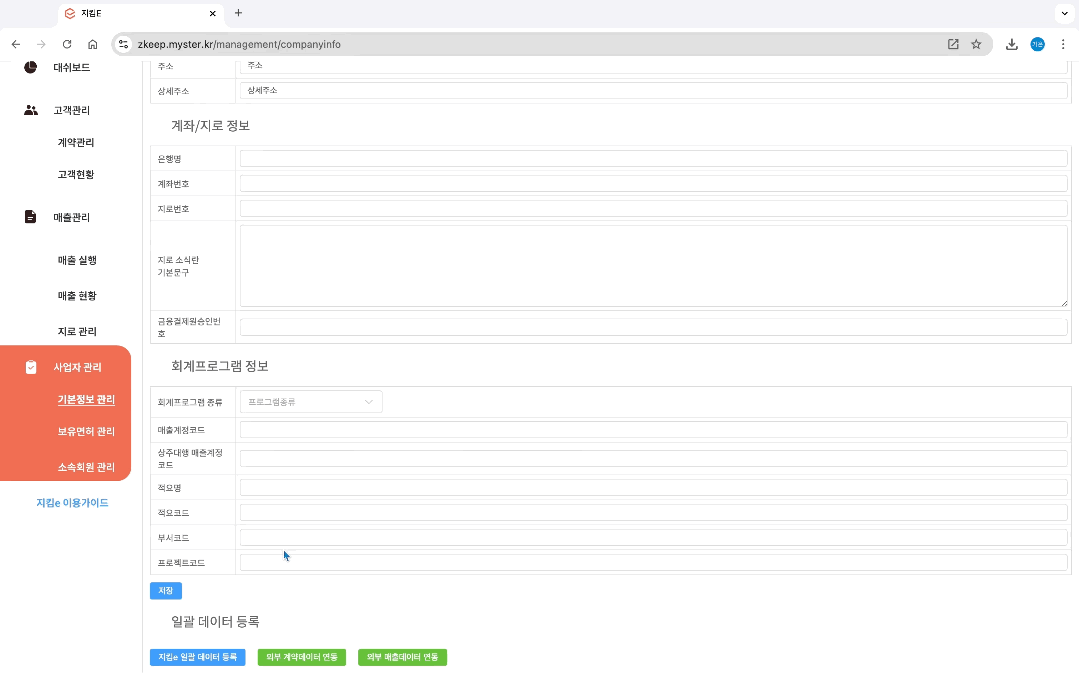The height and width of the screenshot is (673, 1080).
Task: Click the 사업자 관리 clipboard icon
Action: 30,367
